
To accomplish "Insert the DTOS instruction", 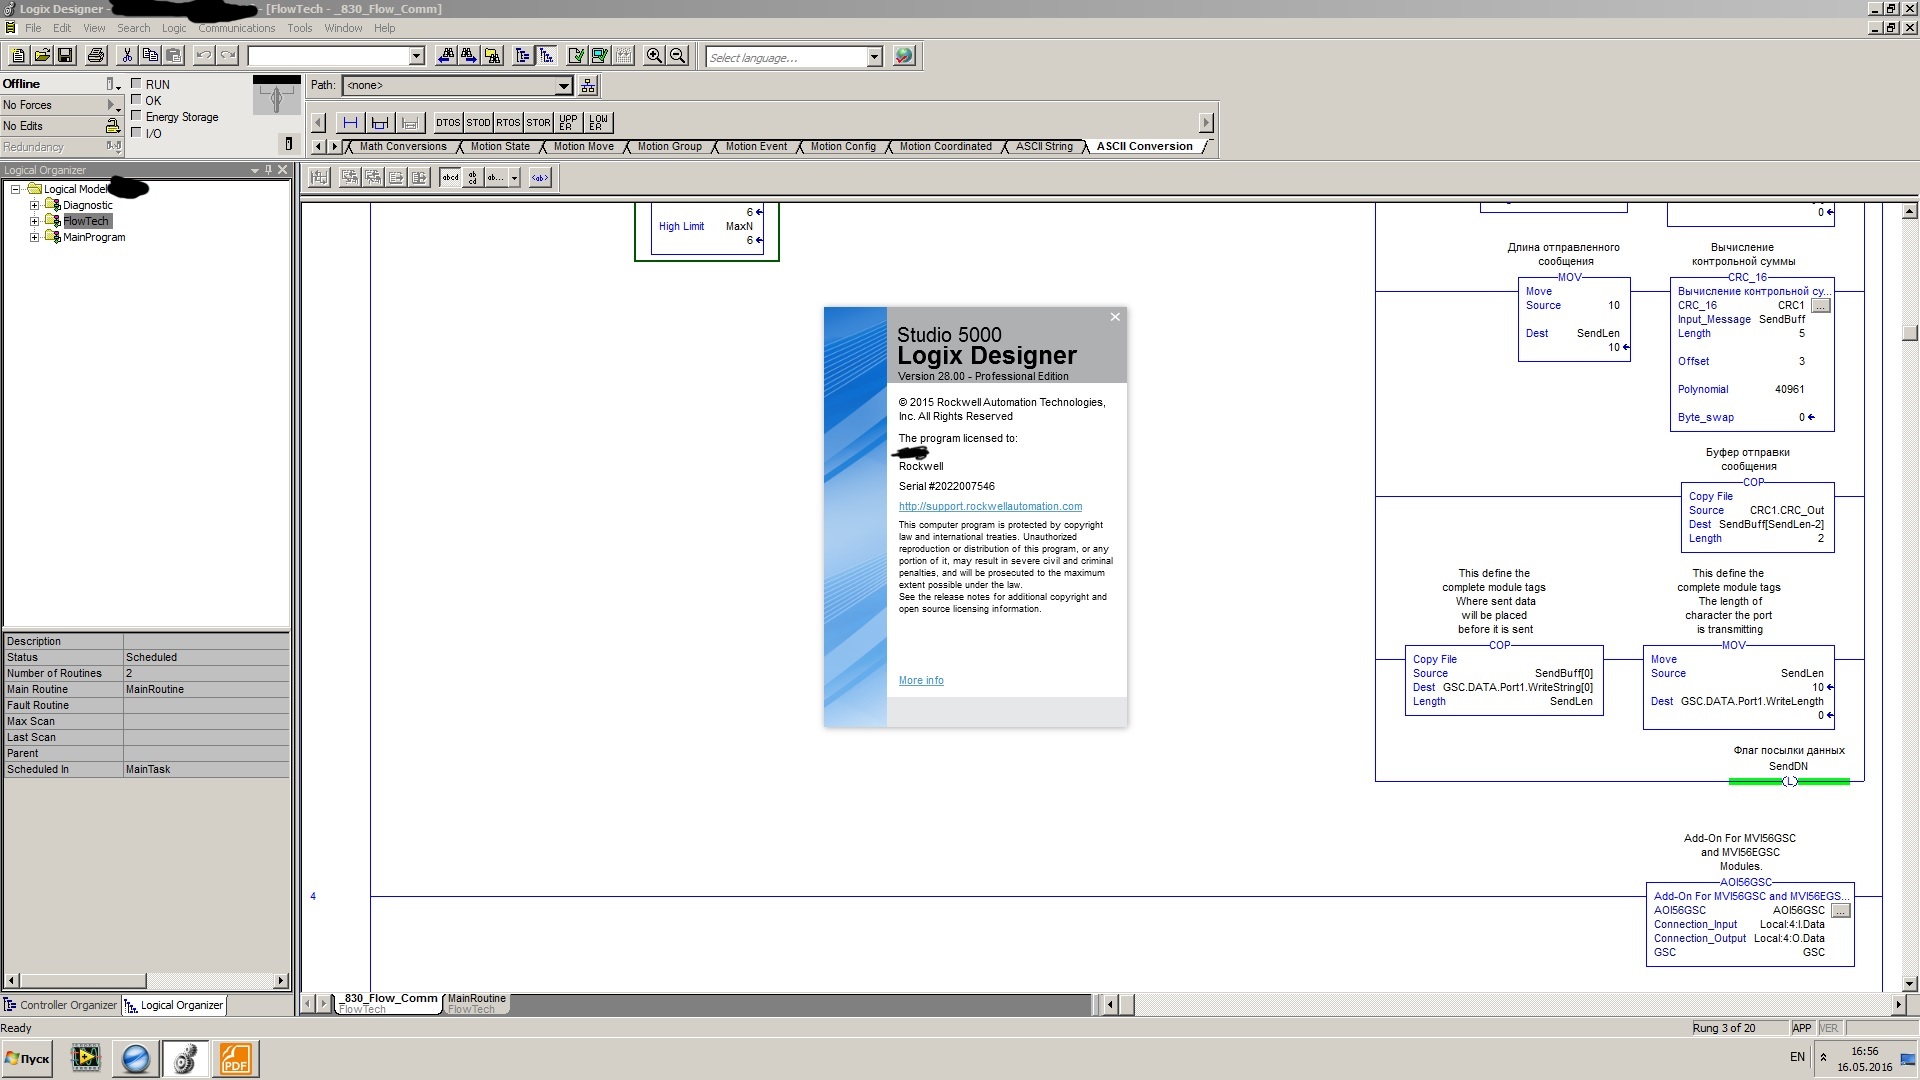I will click(x=448, y=122).
